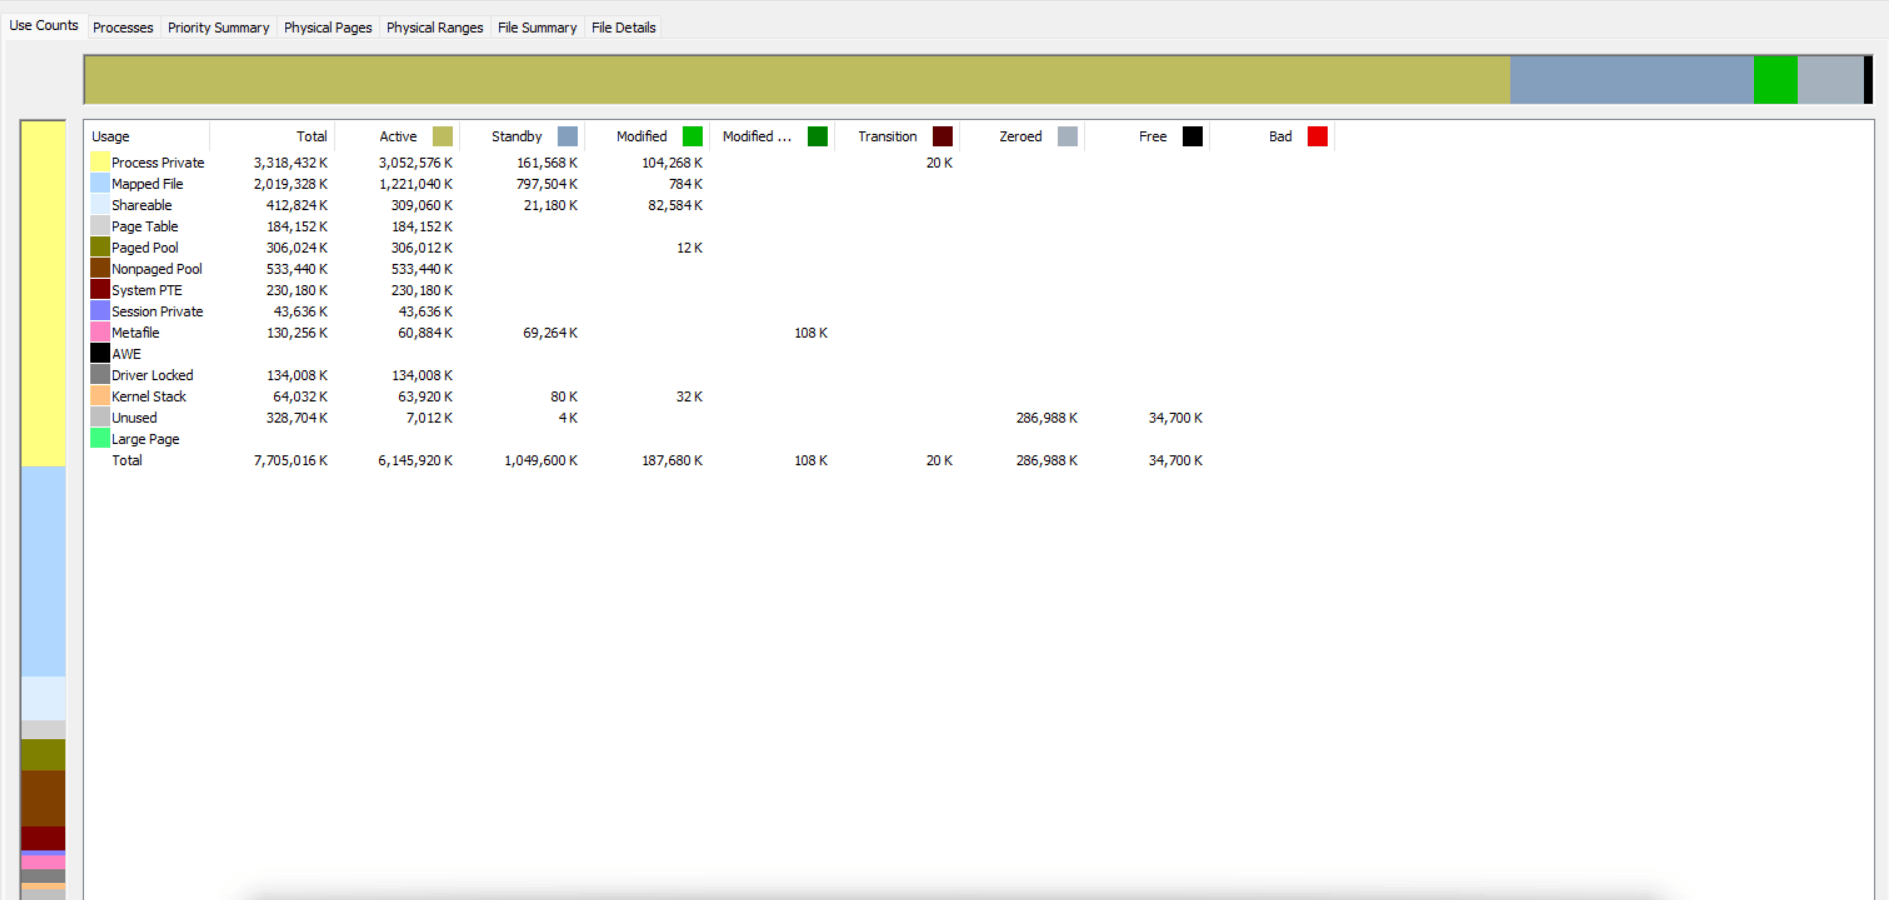This screenshot has width=1889, height=900.
Task: Select the Mapped File row label
Action: coord(147,184)
